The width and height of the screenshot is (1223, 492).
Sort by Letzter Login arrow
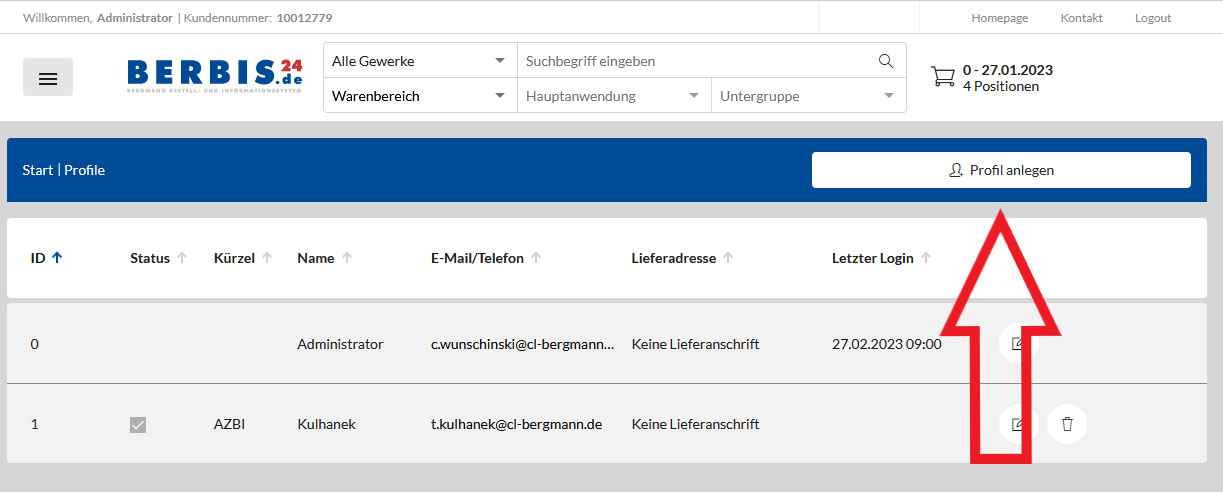pyautogui.click(x=926, y=258)
